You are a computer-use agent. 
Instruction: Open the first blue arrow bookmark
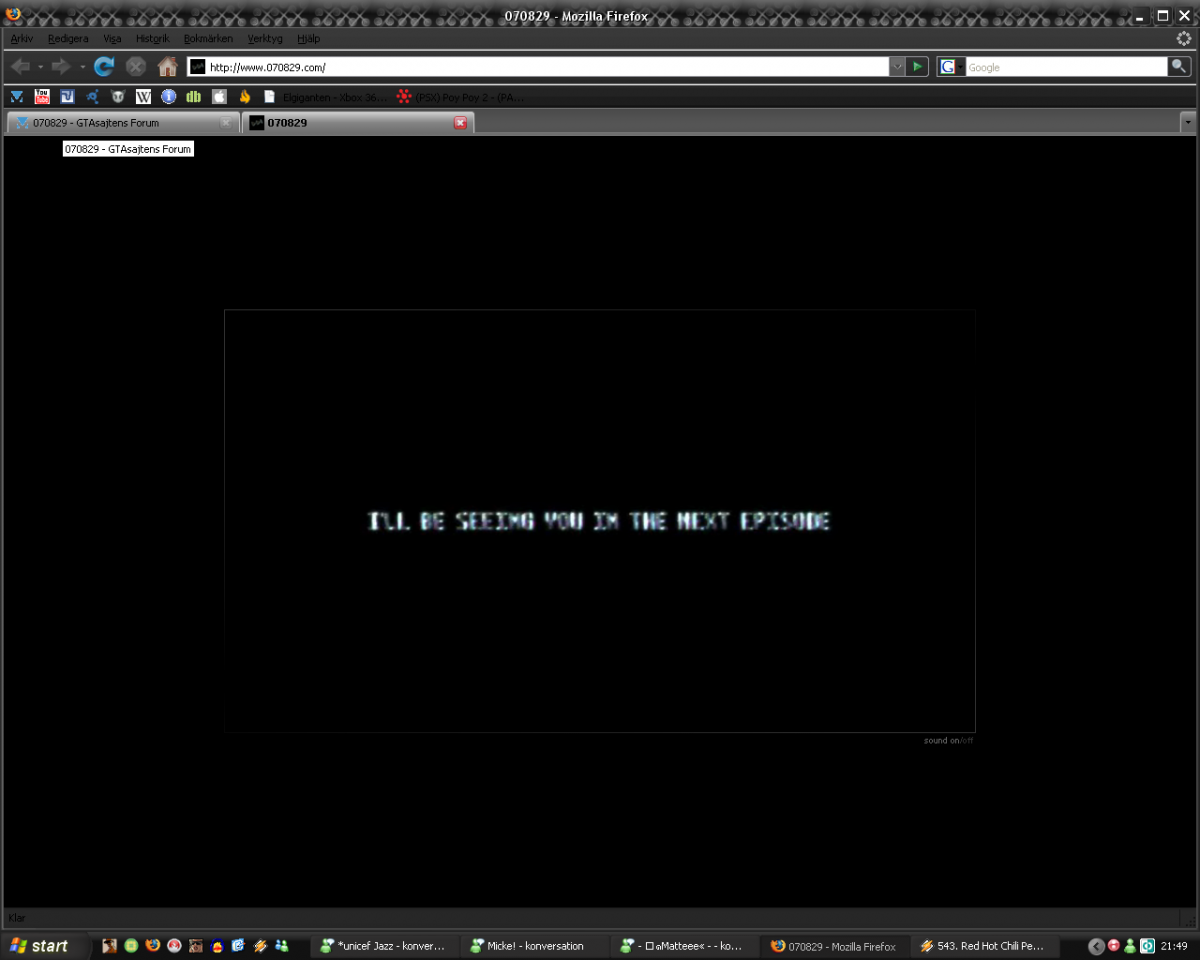(16, 97)
